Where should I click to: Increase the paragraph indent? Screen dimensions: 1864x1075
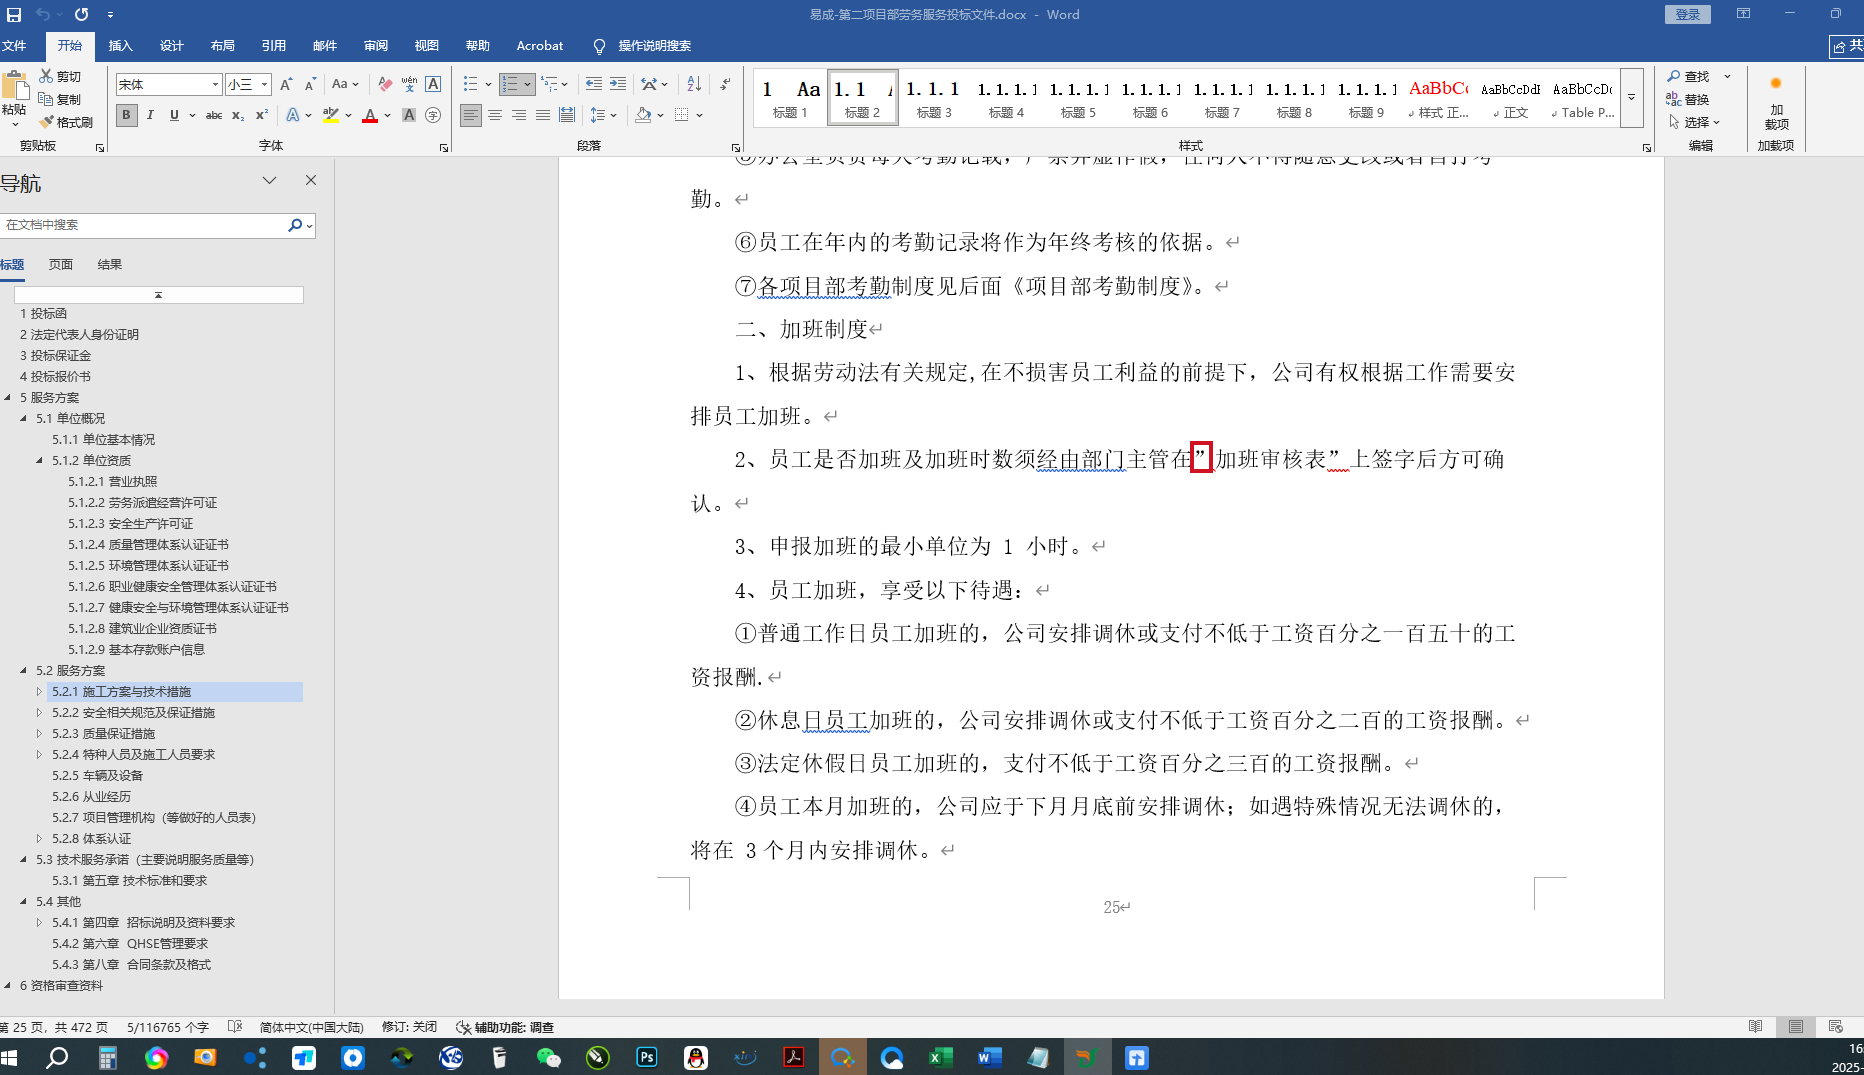click(x=618, y=85)
